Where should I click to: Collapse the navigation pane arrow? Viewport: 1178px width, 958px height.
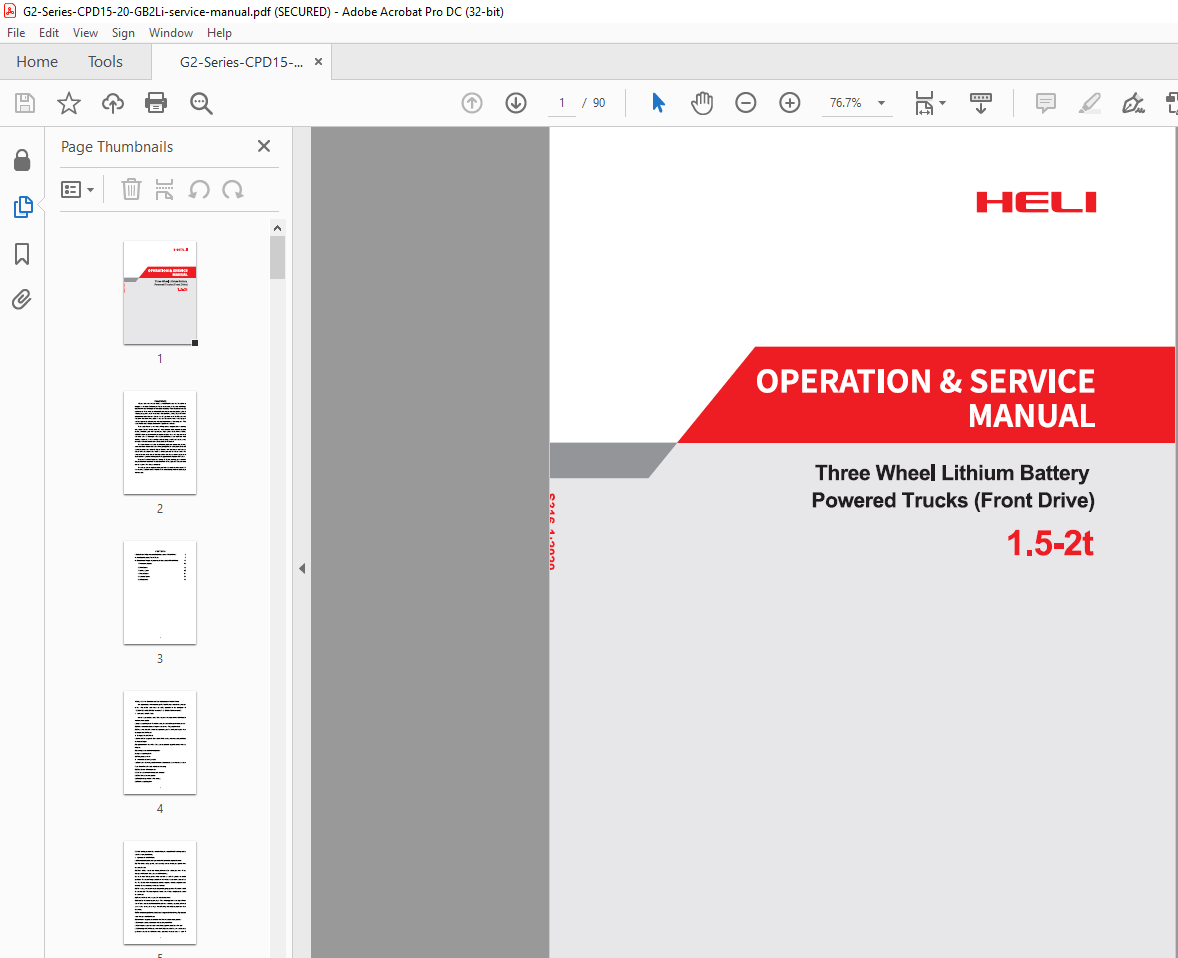point(302,569)
